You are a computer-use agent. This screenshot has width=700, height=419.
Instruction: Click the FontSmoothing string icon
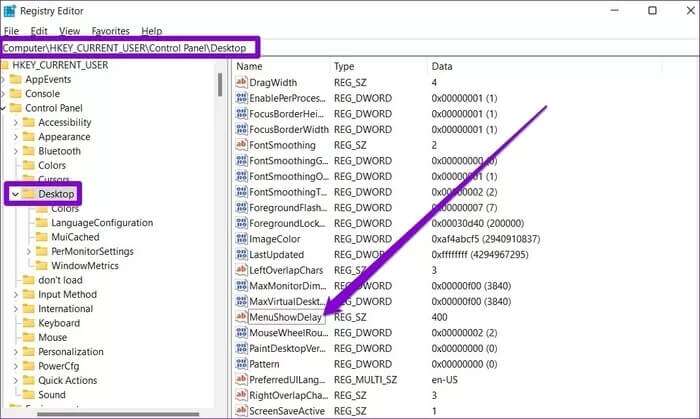[241, 145]
